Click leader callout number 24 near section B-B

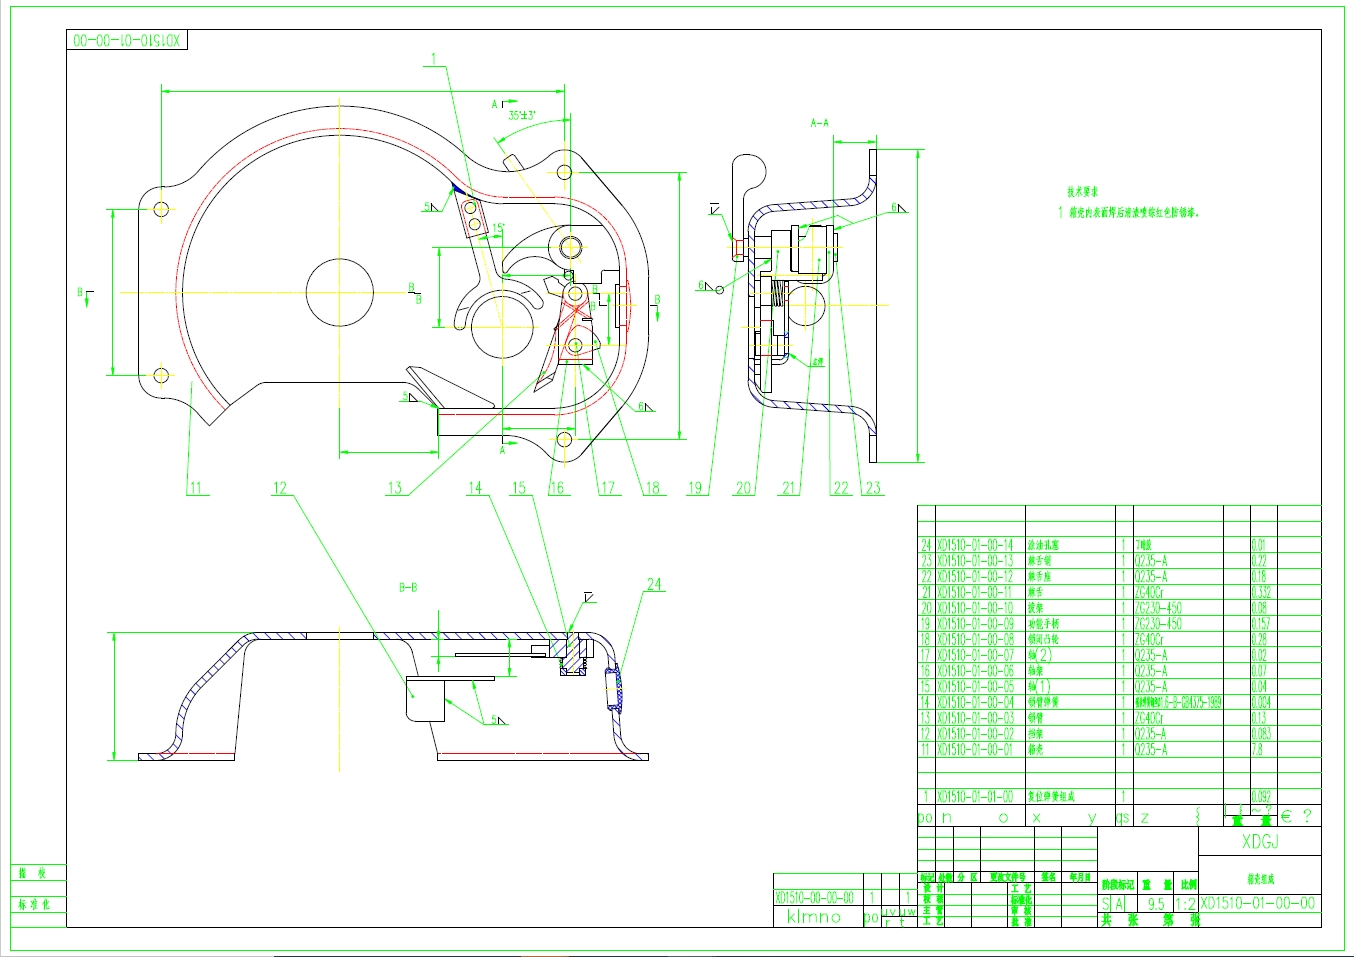654,584
